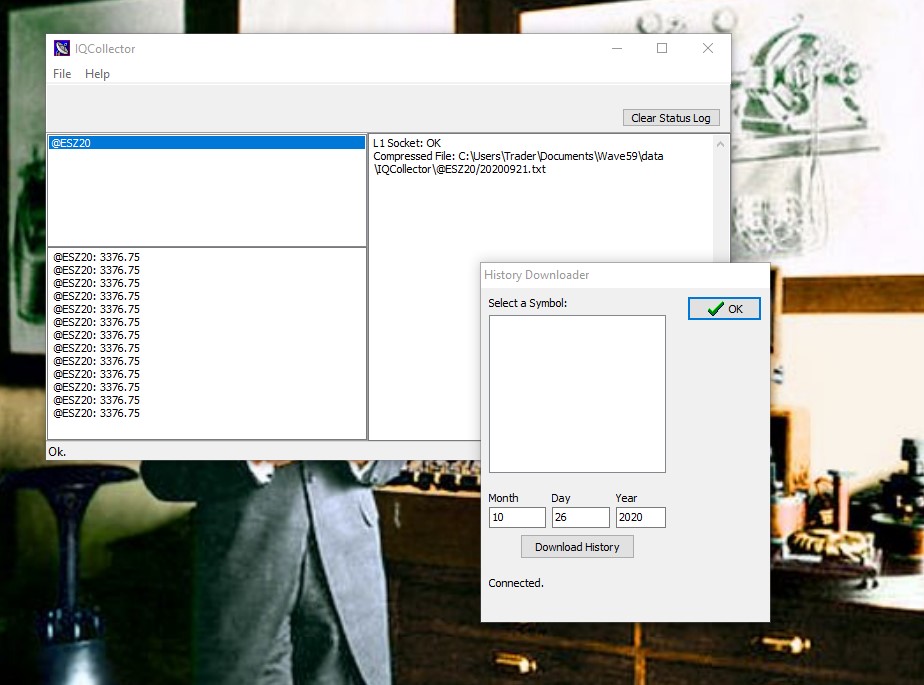
Task: Maximize the IQCollector window
Action: [662, 48]
